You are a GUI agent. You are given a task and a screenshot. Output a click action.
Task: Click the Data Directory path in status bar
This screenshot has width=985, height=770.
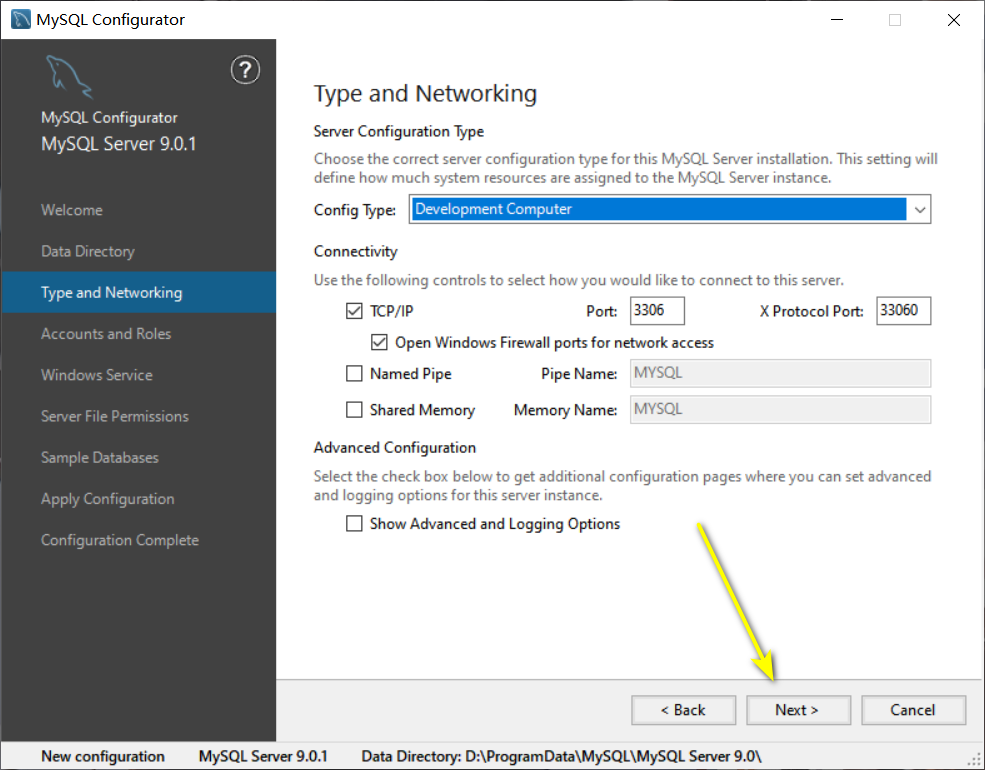[561, 756]
